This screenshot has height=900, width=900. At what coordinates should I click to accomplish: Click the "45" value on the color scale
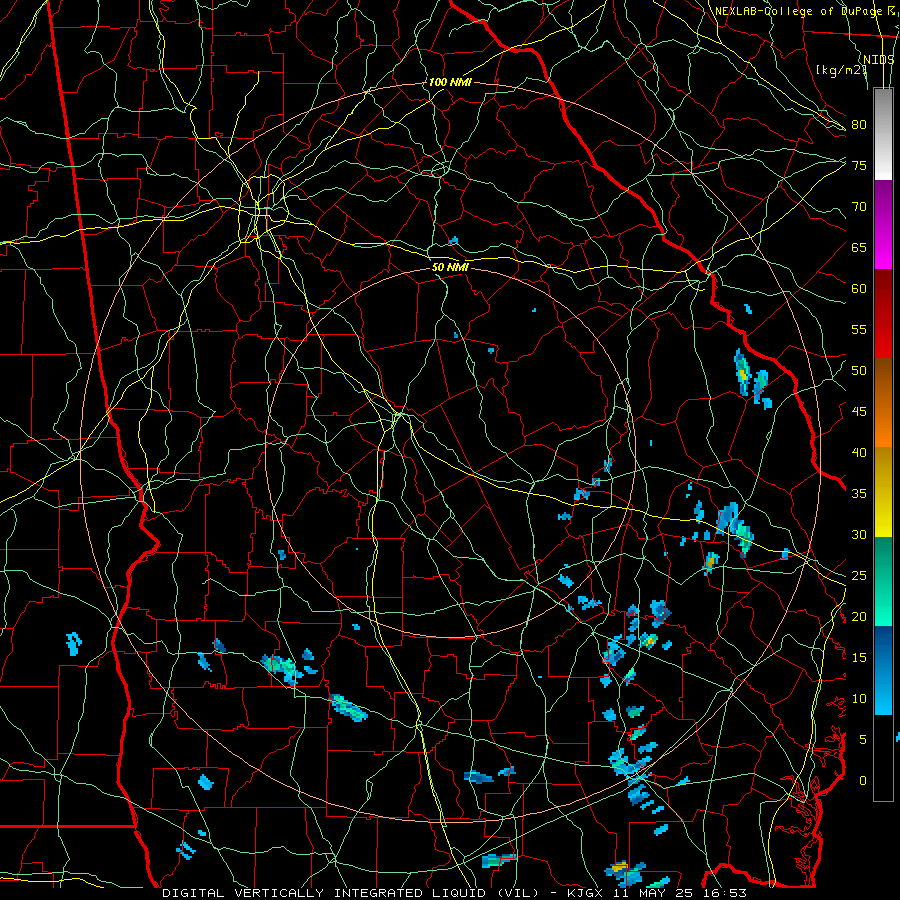click(x=859, y=412)
